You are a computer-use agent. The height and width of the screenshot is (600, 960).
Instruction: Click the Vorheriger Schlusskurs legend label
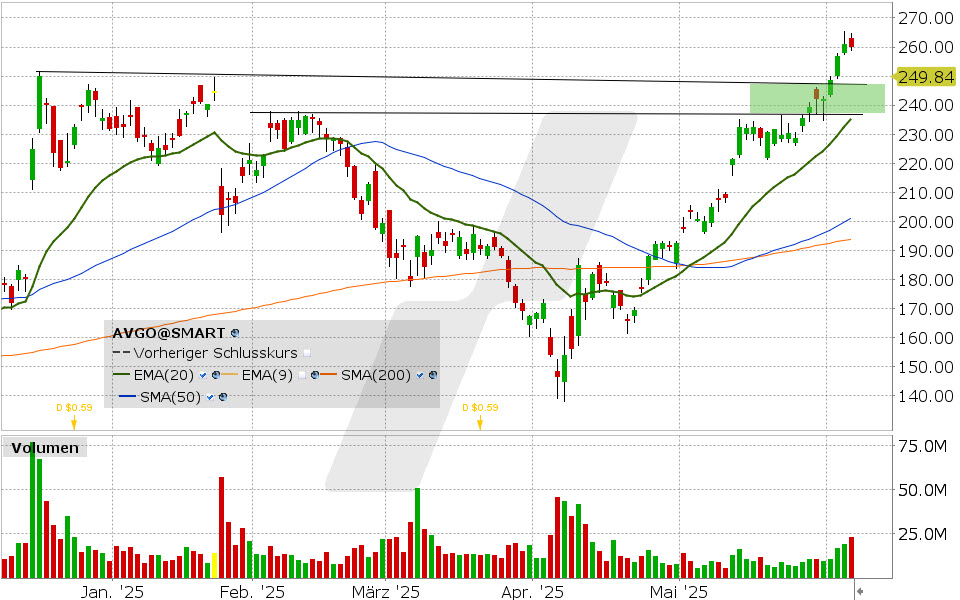click(216, 353)
